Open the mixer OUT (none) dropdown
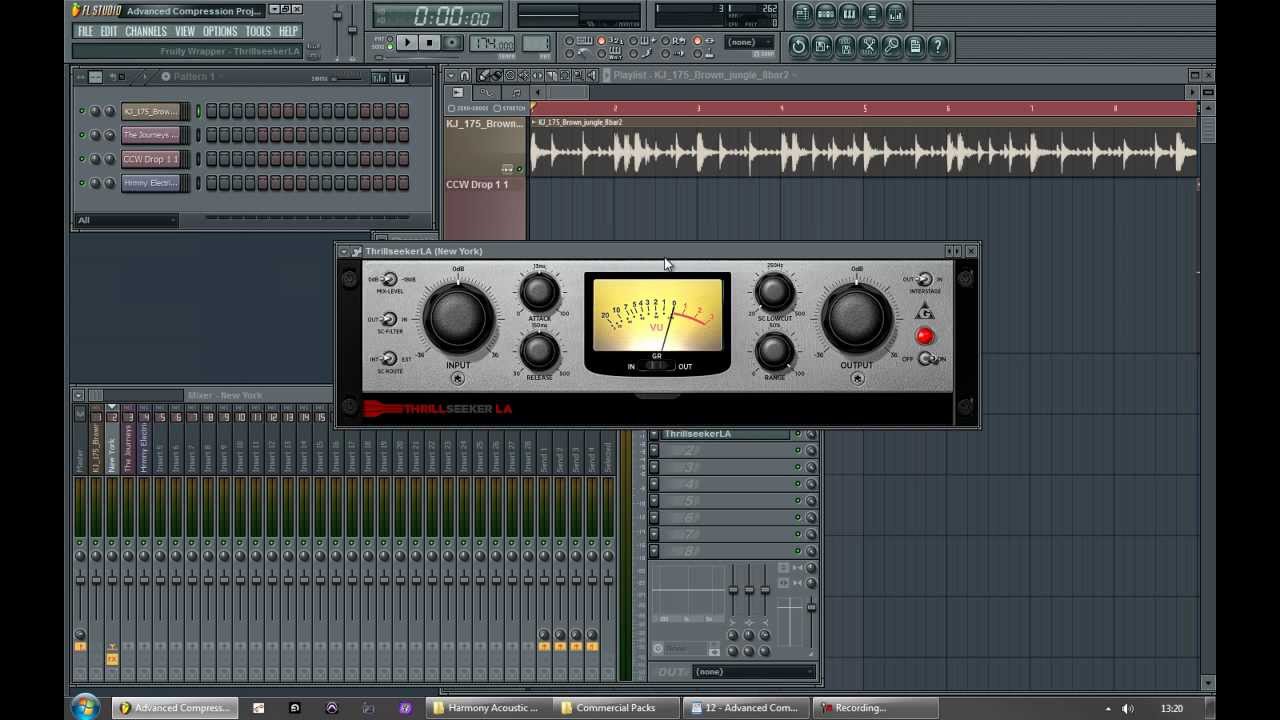 pos(755,672)
